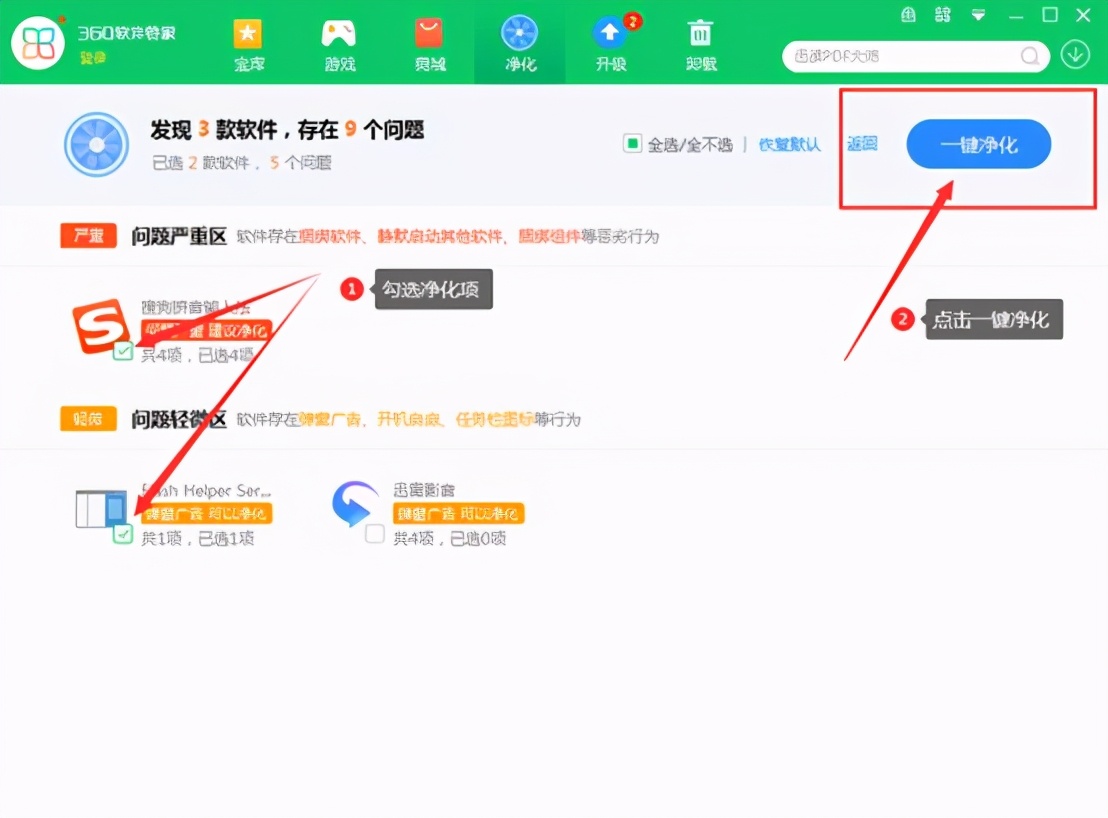
Task: Uncheck the Flash Helper Service checkbox
Action: click(123, 534)
